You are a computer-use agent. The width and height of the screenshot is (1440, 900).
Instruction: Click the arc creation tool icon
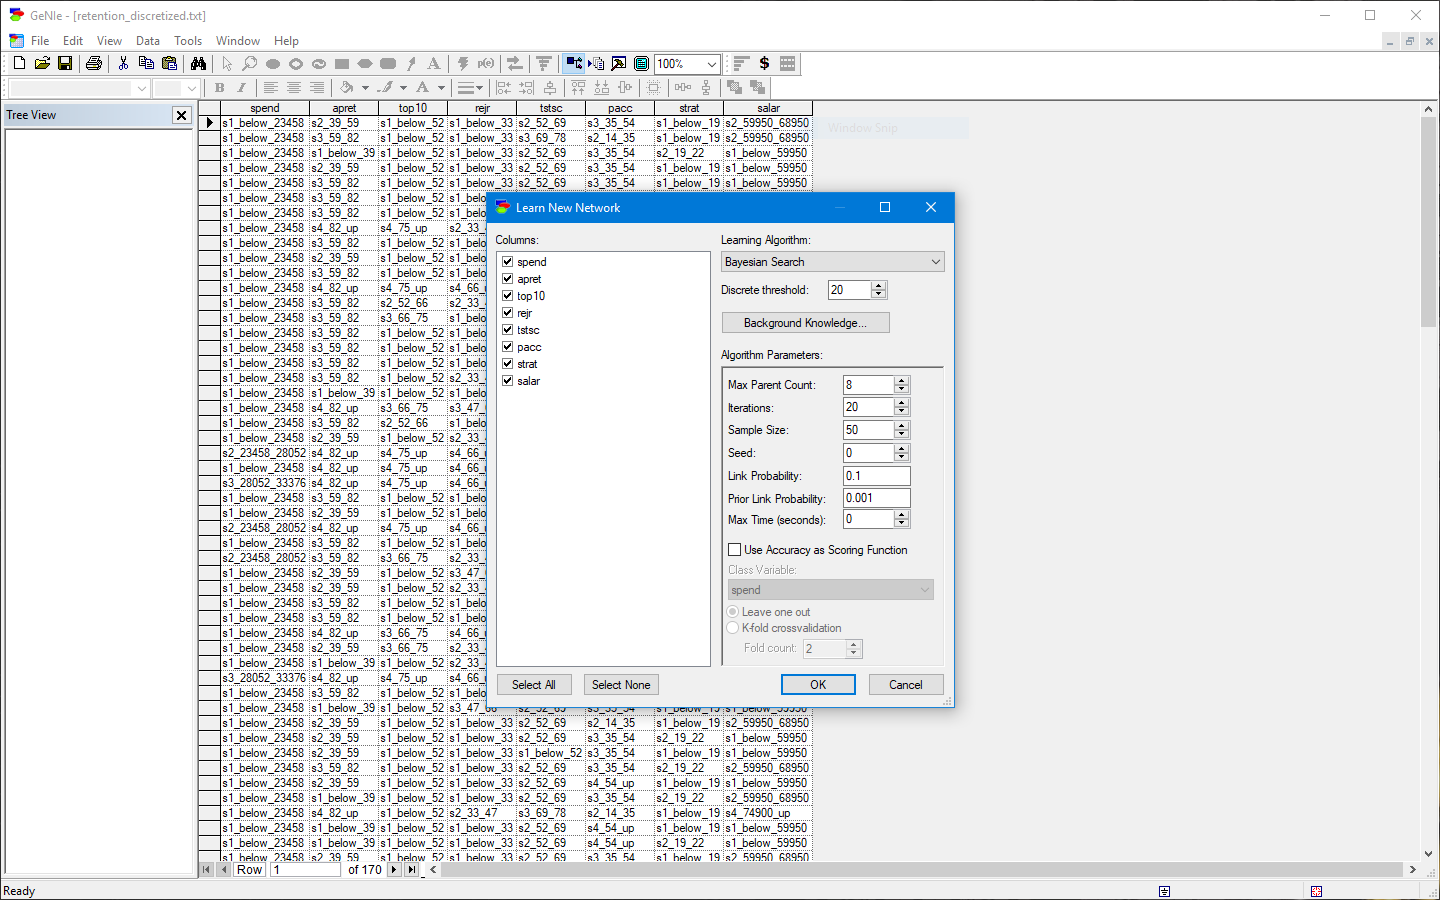click(411, 63)
